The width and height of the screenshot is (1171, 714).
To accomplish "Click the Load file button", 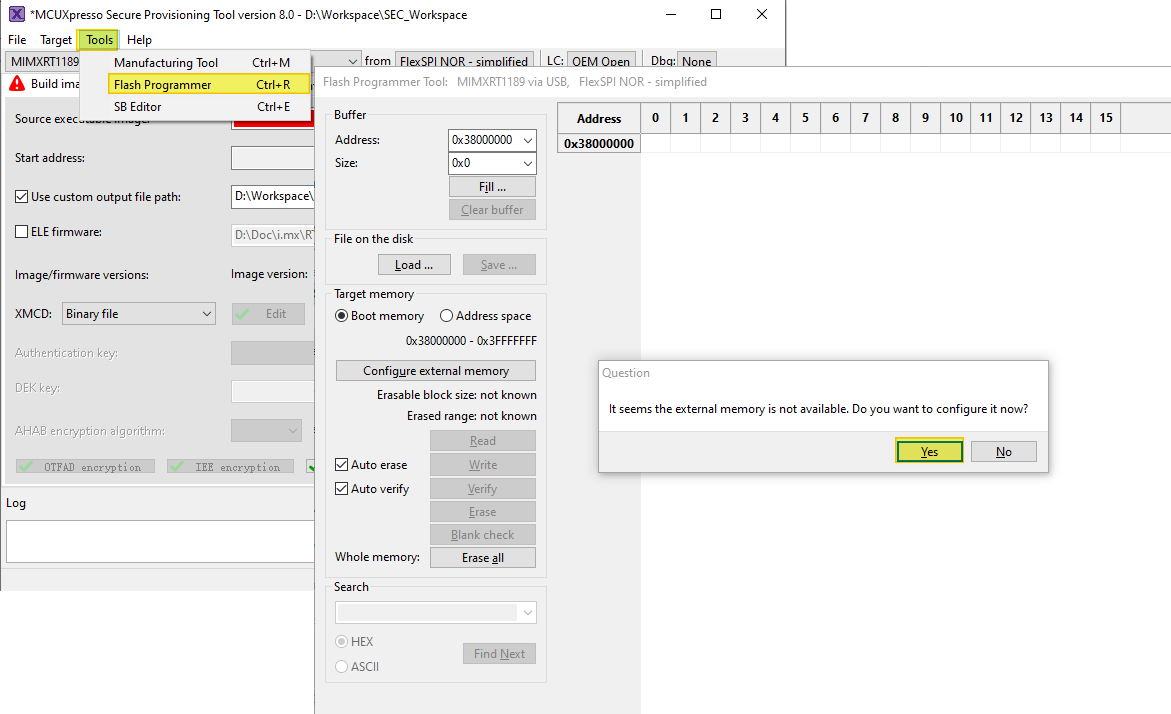I will (414, 265).
